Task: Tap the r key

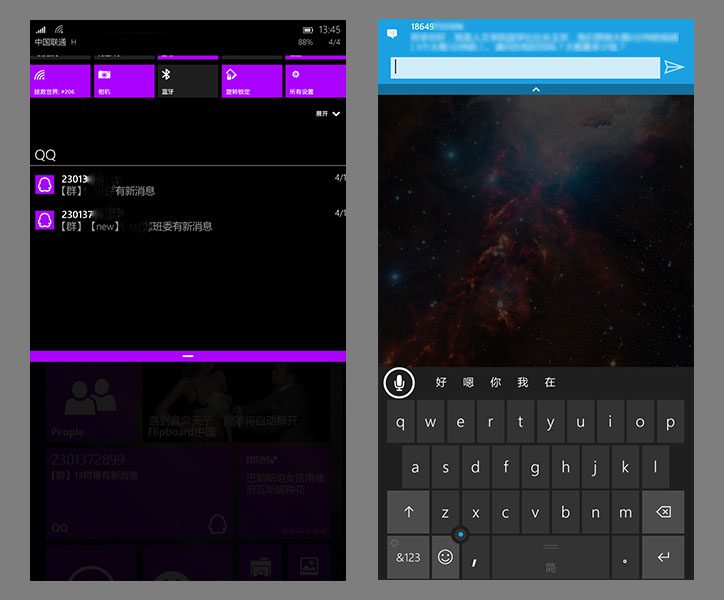Action: click(490, 422)
